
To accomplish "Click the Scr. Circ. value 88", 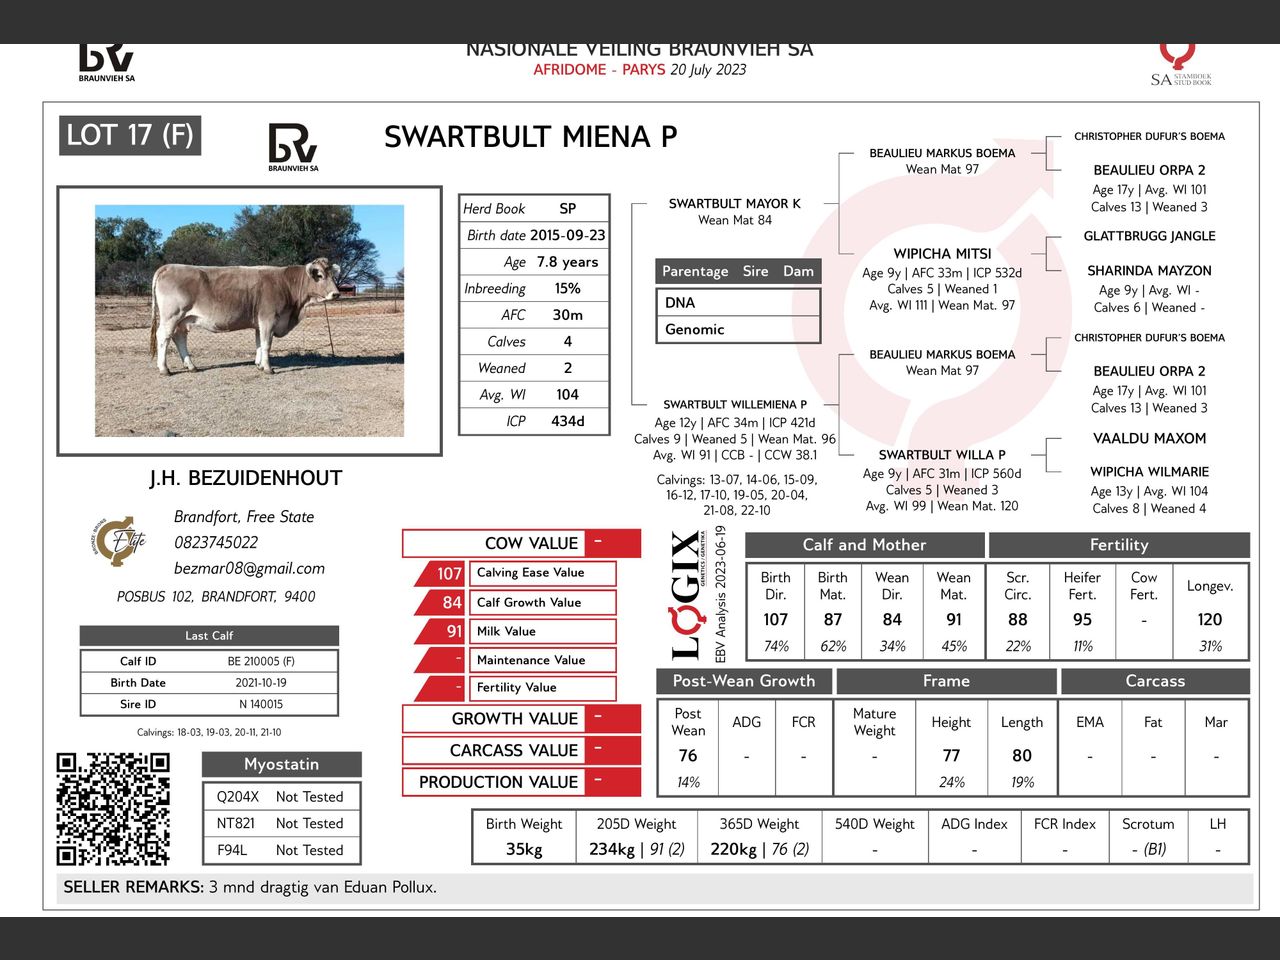I will (1018, 620).
